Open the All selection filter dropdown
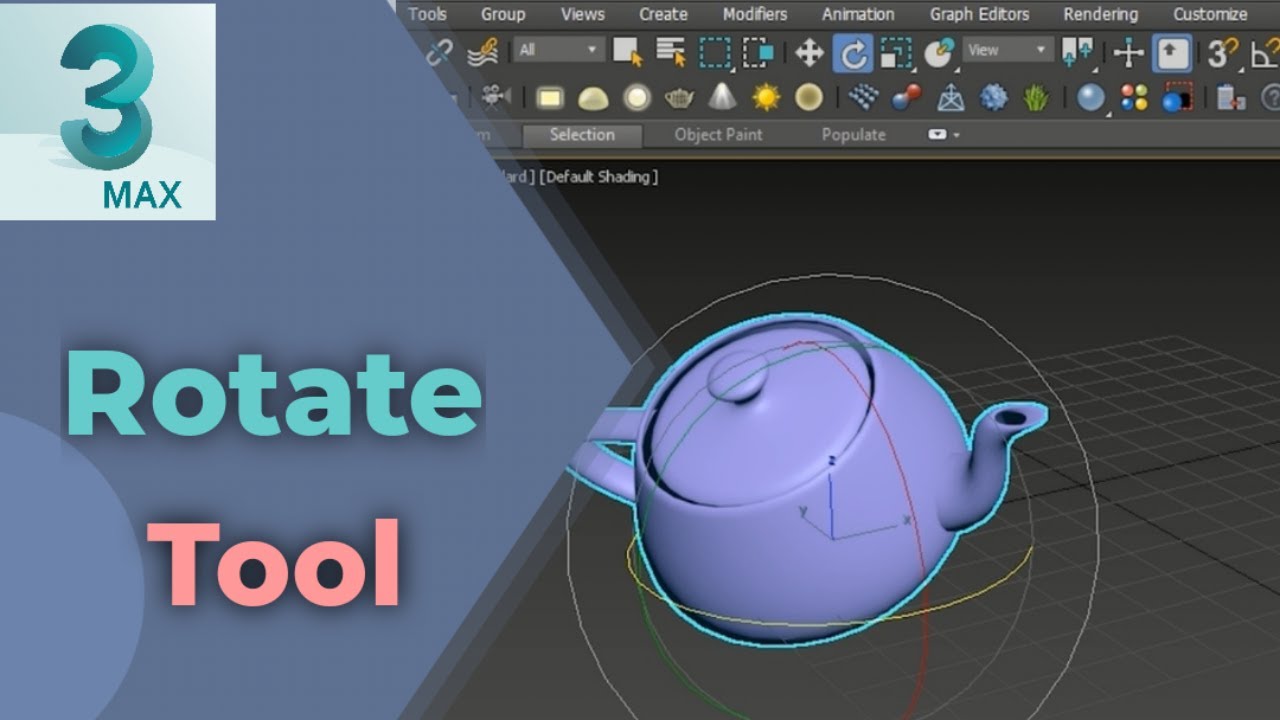The height and width of the screenshot is (720, 1280). click(559, 49)
